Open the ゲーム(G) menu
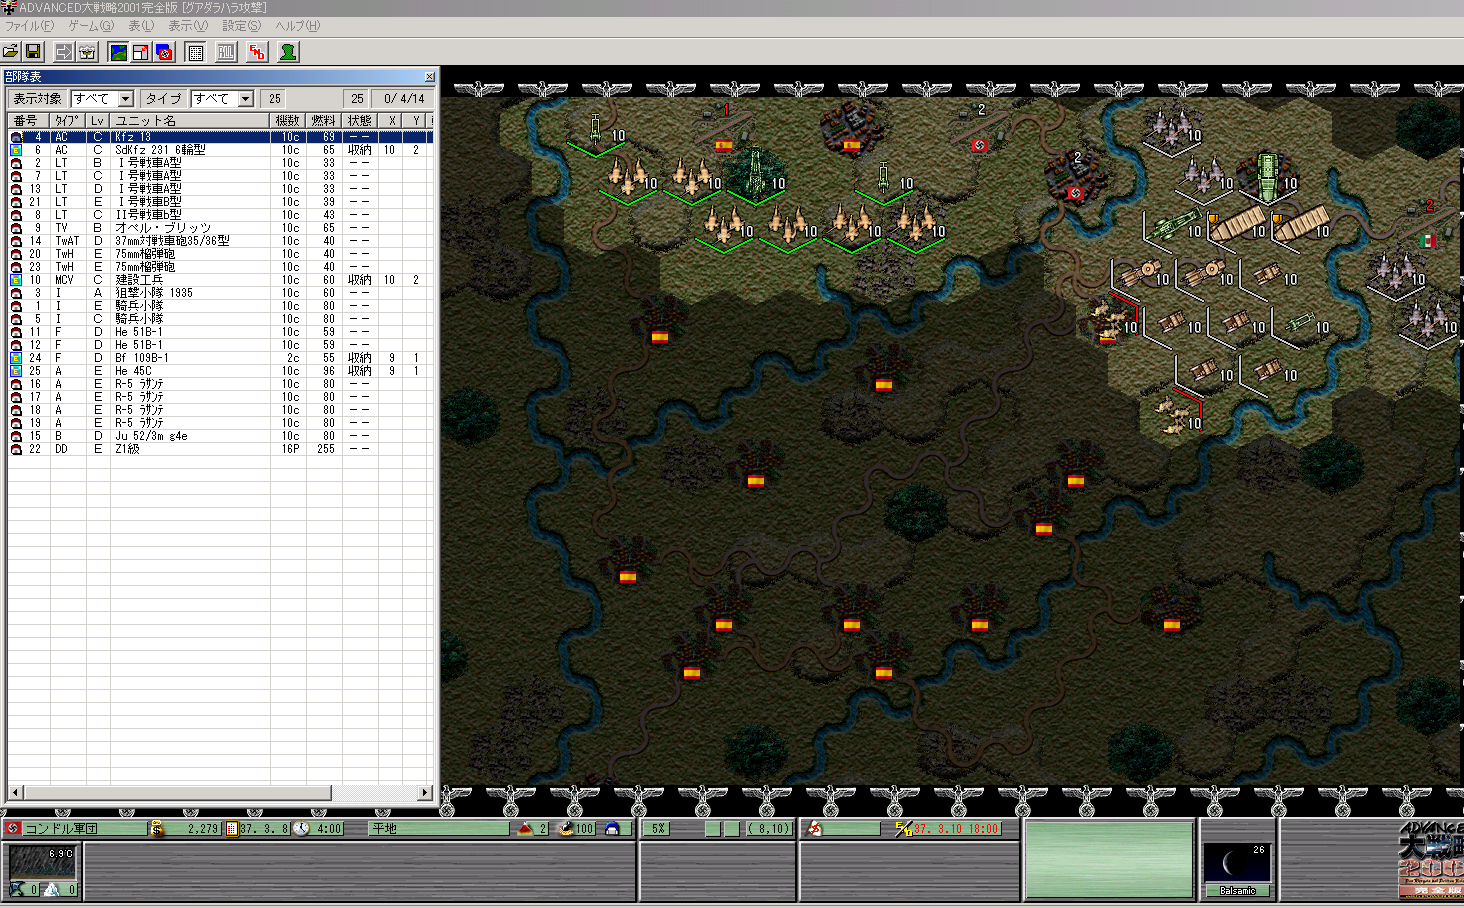Viewport: 1464px width, 908px height. (91, 26)
